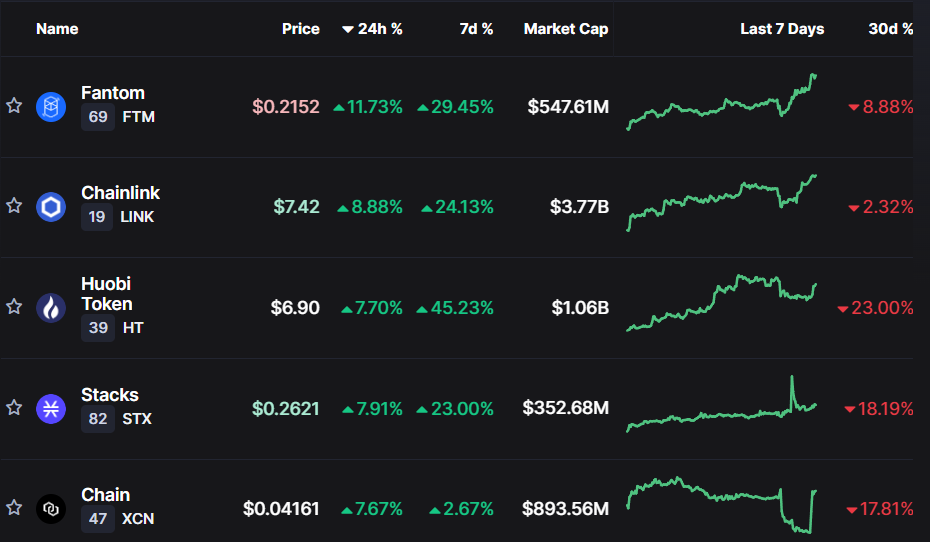
Task: Toggle the favorite star for Chainlink
Action: click(14, 206)
